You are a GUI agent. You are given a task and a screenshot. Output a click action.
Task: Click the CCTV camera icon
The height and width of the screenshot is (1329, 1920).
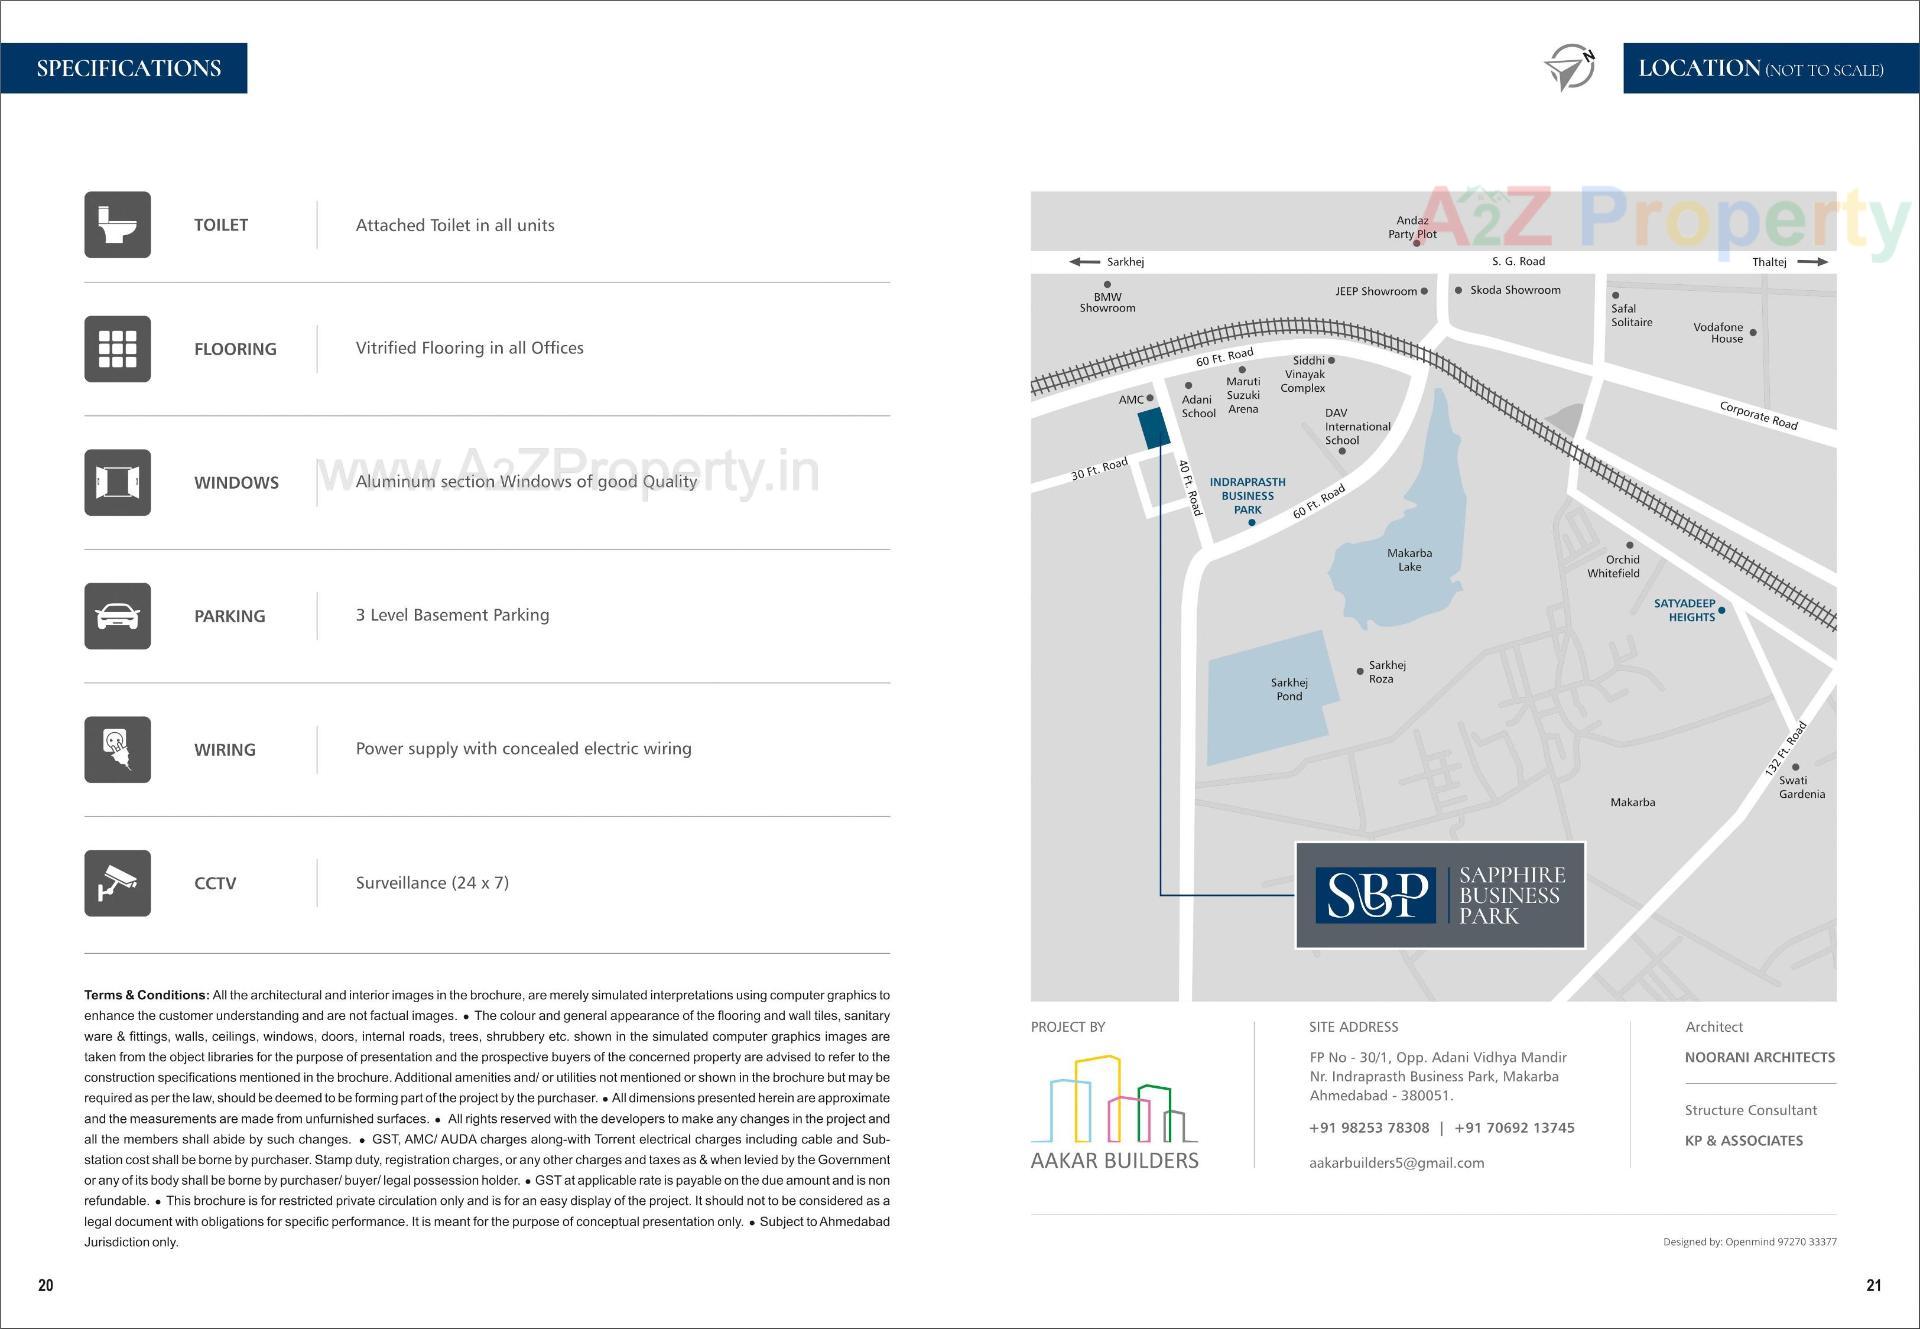[117, 882]
